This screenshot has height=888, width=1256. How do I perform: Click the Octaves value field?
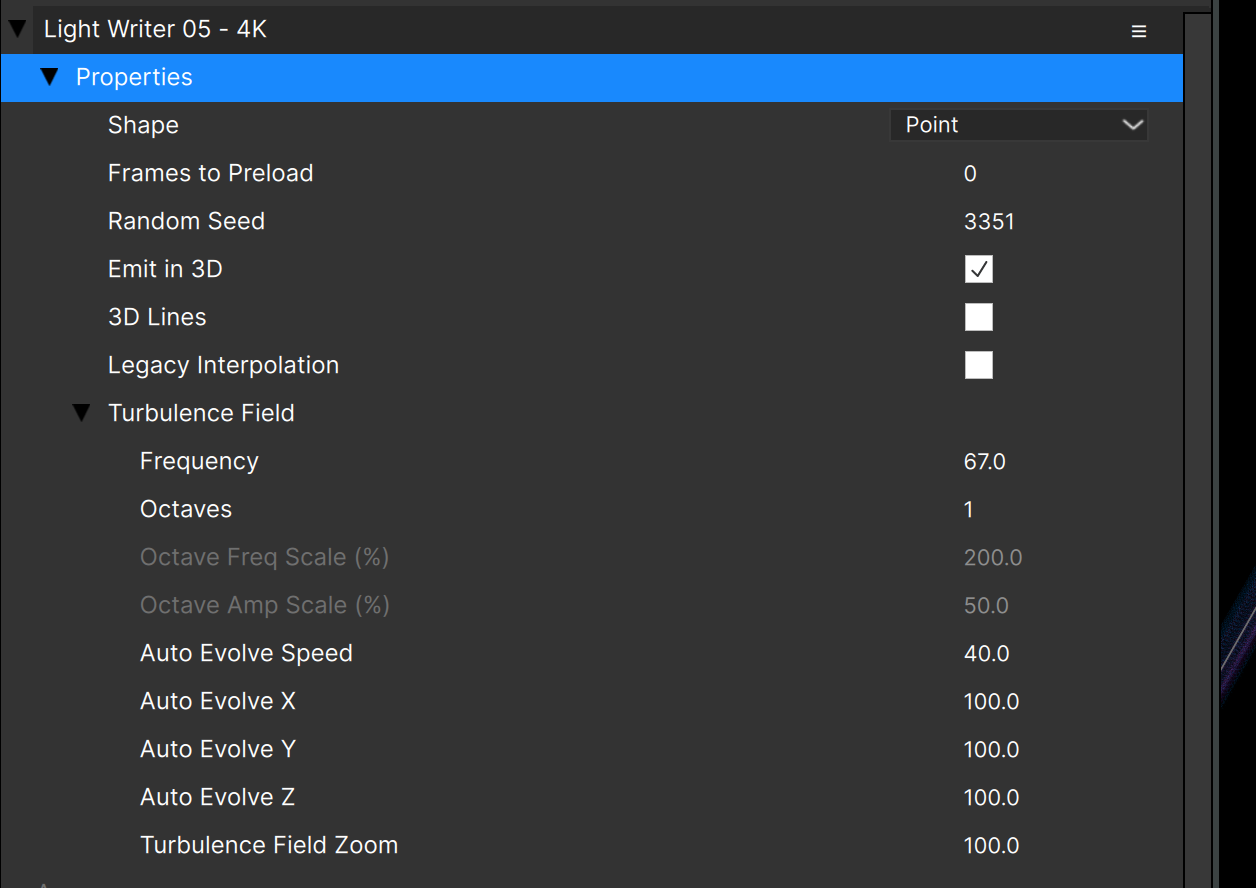[x=967, y=509]
